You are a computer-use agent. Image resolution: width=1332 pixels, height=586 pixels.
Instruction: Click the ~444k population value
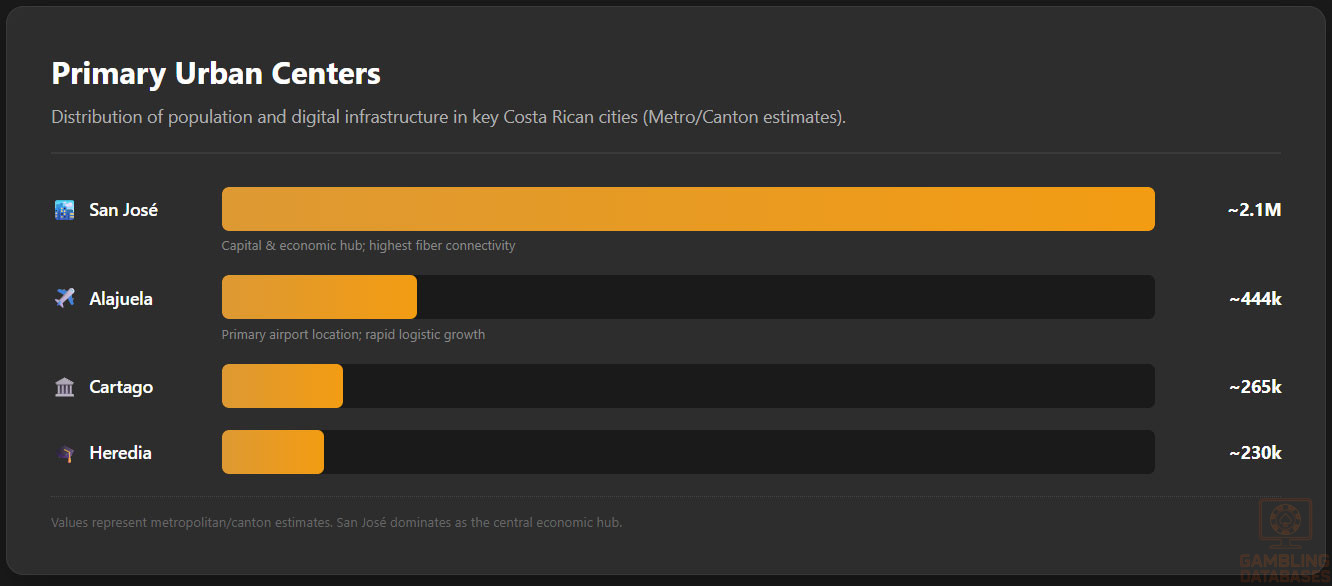1255,298
